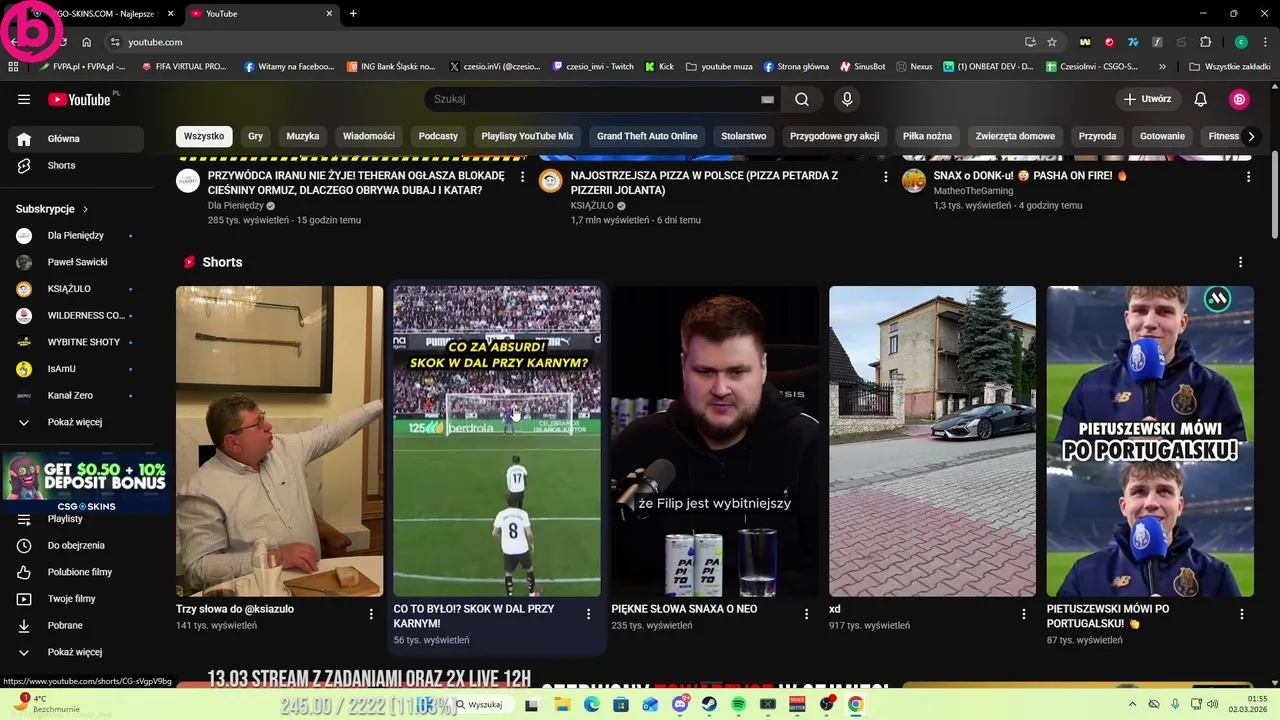Open the SKOK W DAL PRZY KARNYM short
Image resolution: width=1280 pixels, height=720 pixels.
[x=497, y=441]
